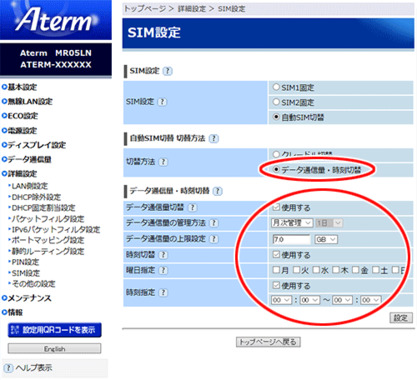This screenshot has height=380, width=417.
Task: Open help for 自動SIM切替 切替方法 heading
Action: coord(214,138)
